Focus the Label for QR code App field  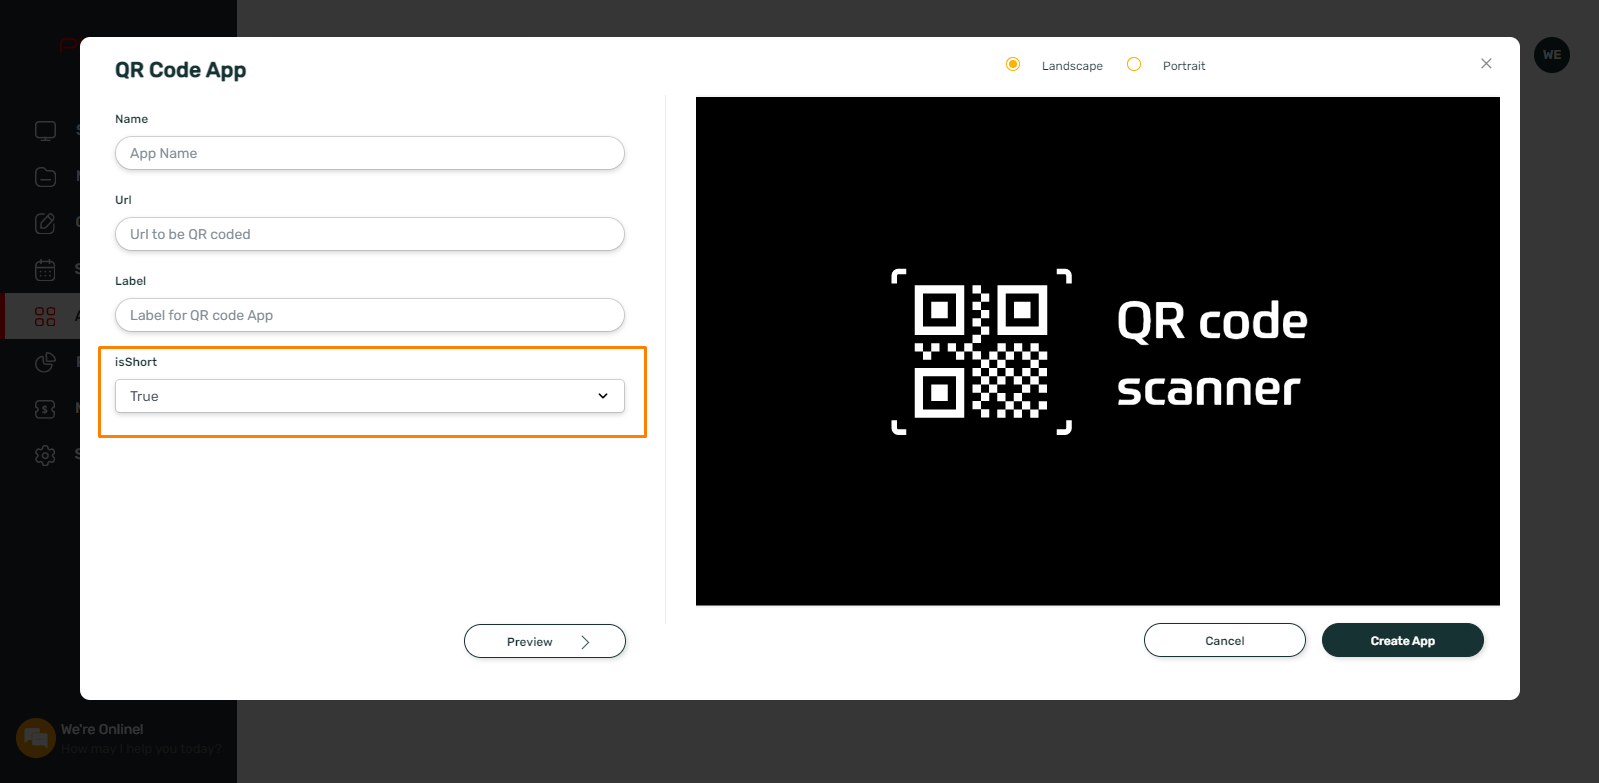[x=370, y=315]
